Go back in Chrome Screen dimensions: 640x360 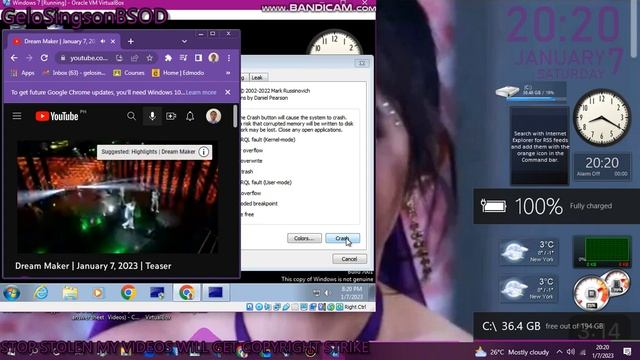coord(14,58)
